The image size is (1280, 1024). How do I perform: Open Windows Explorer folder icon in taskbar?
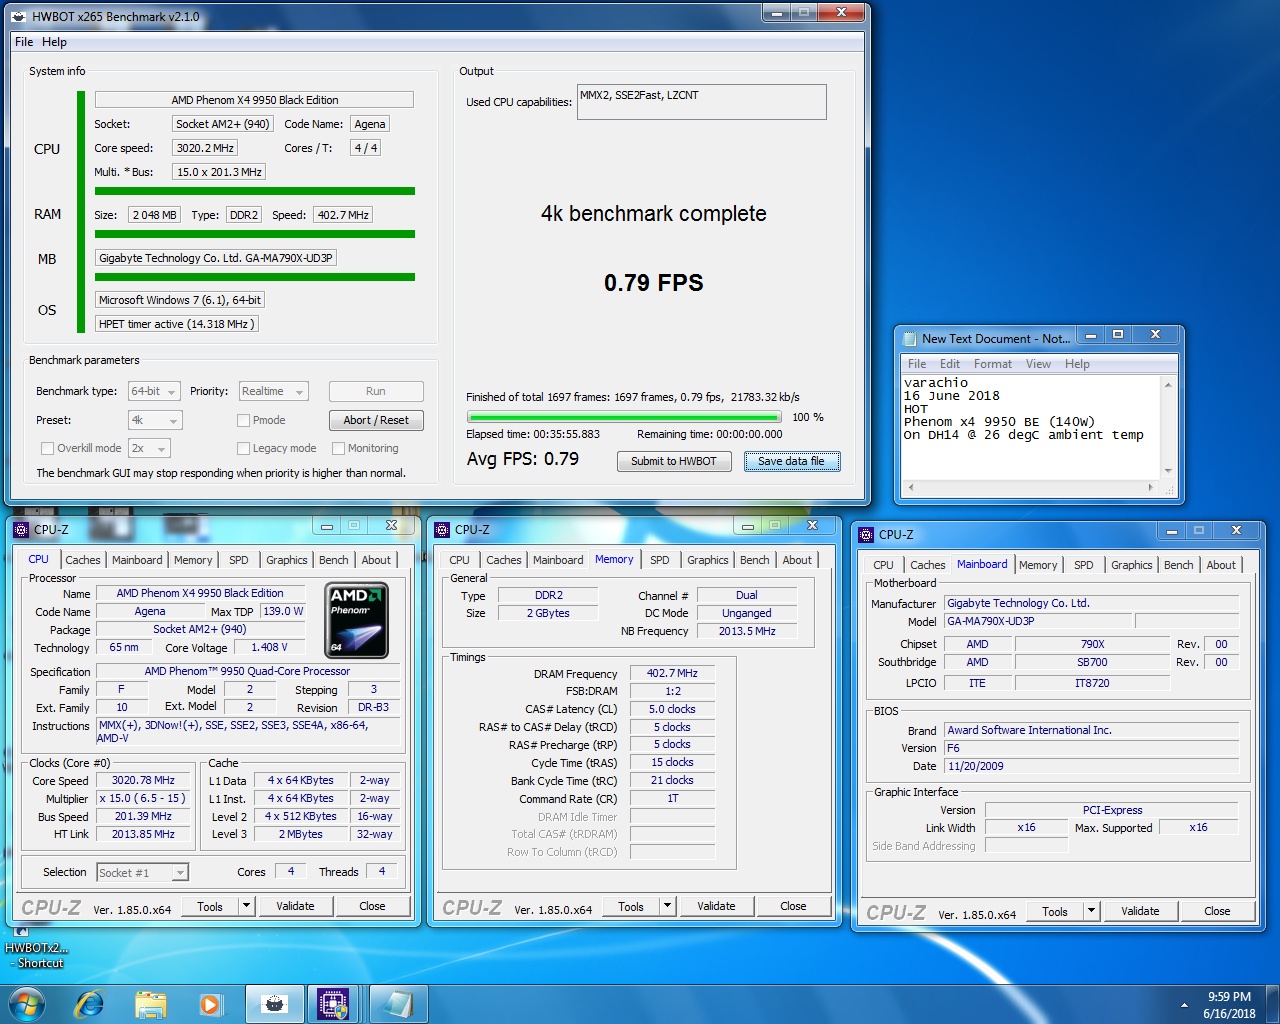[150, 1004]
